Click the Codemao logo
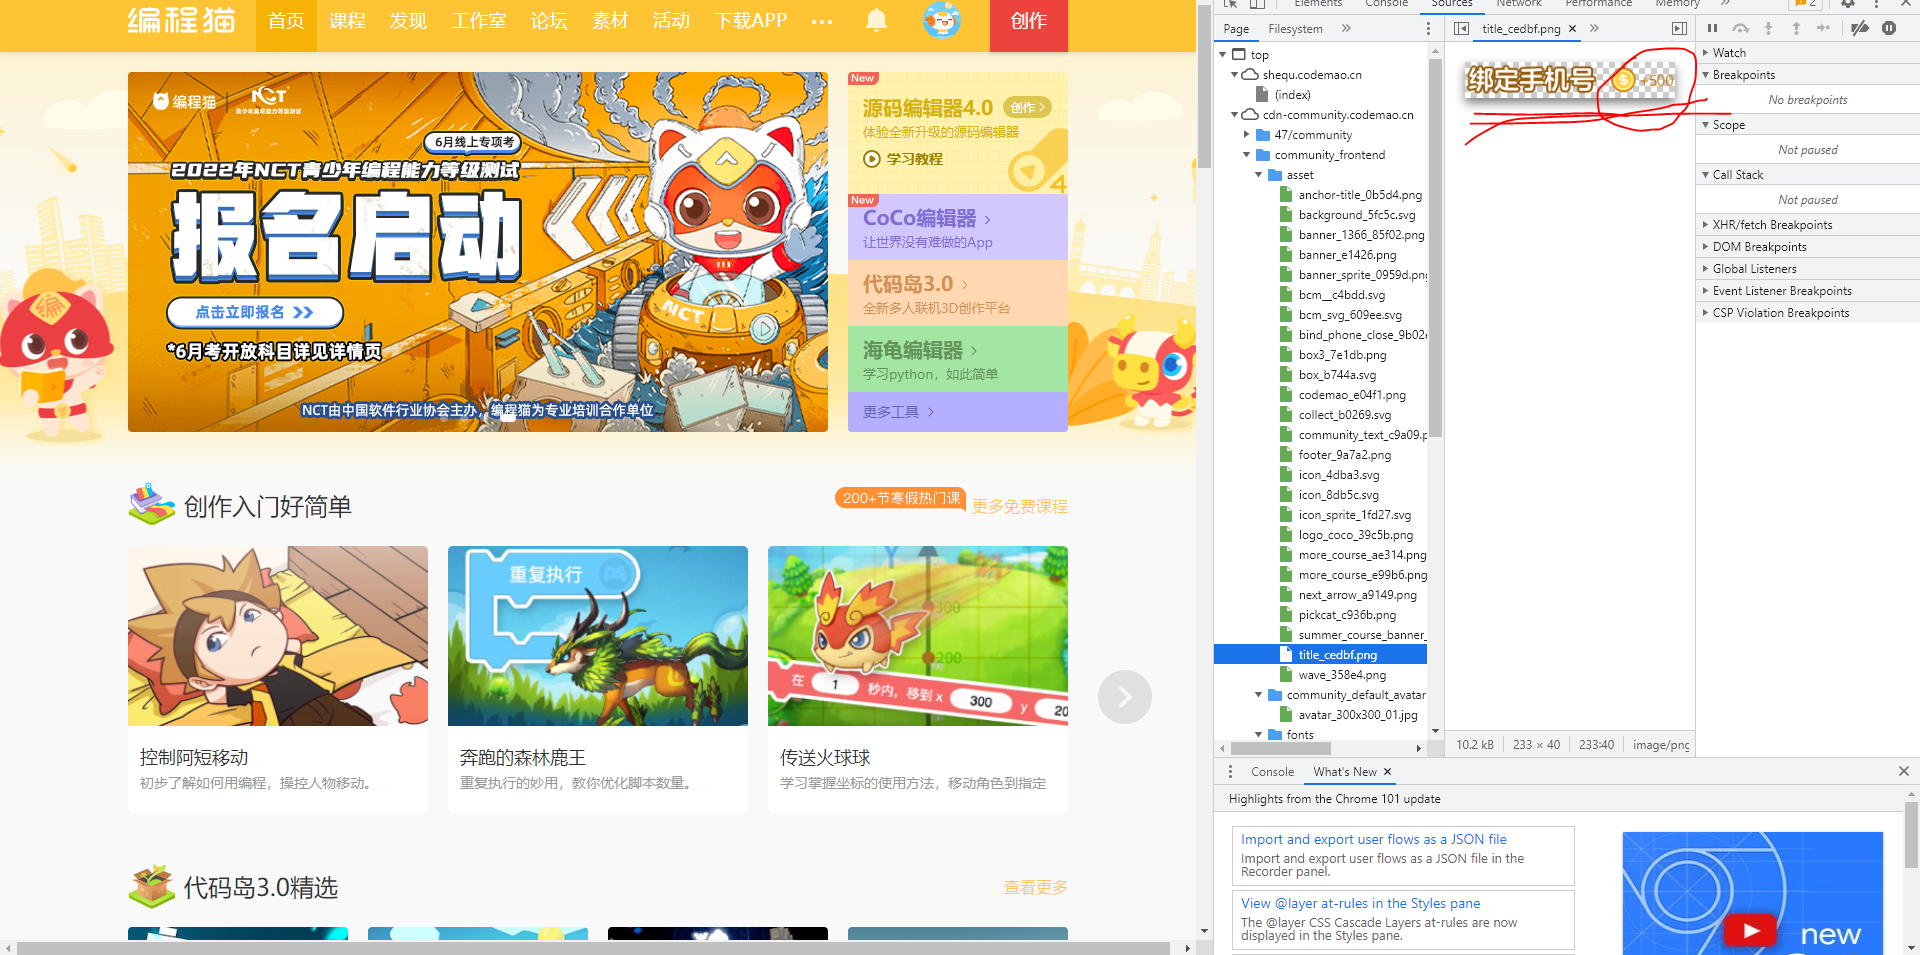The width and height of the screenshot is (1920, 955). pos(181,20)
